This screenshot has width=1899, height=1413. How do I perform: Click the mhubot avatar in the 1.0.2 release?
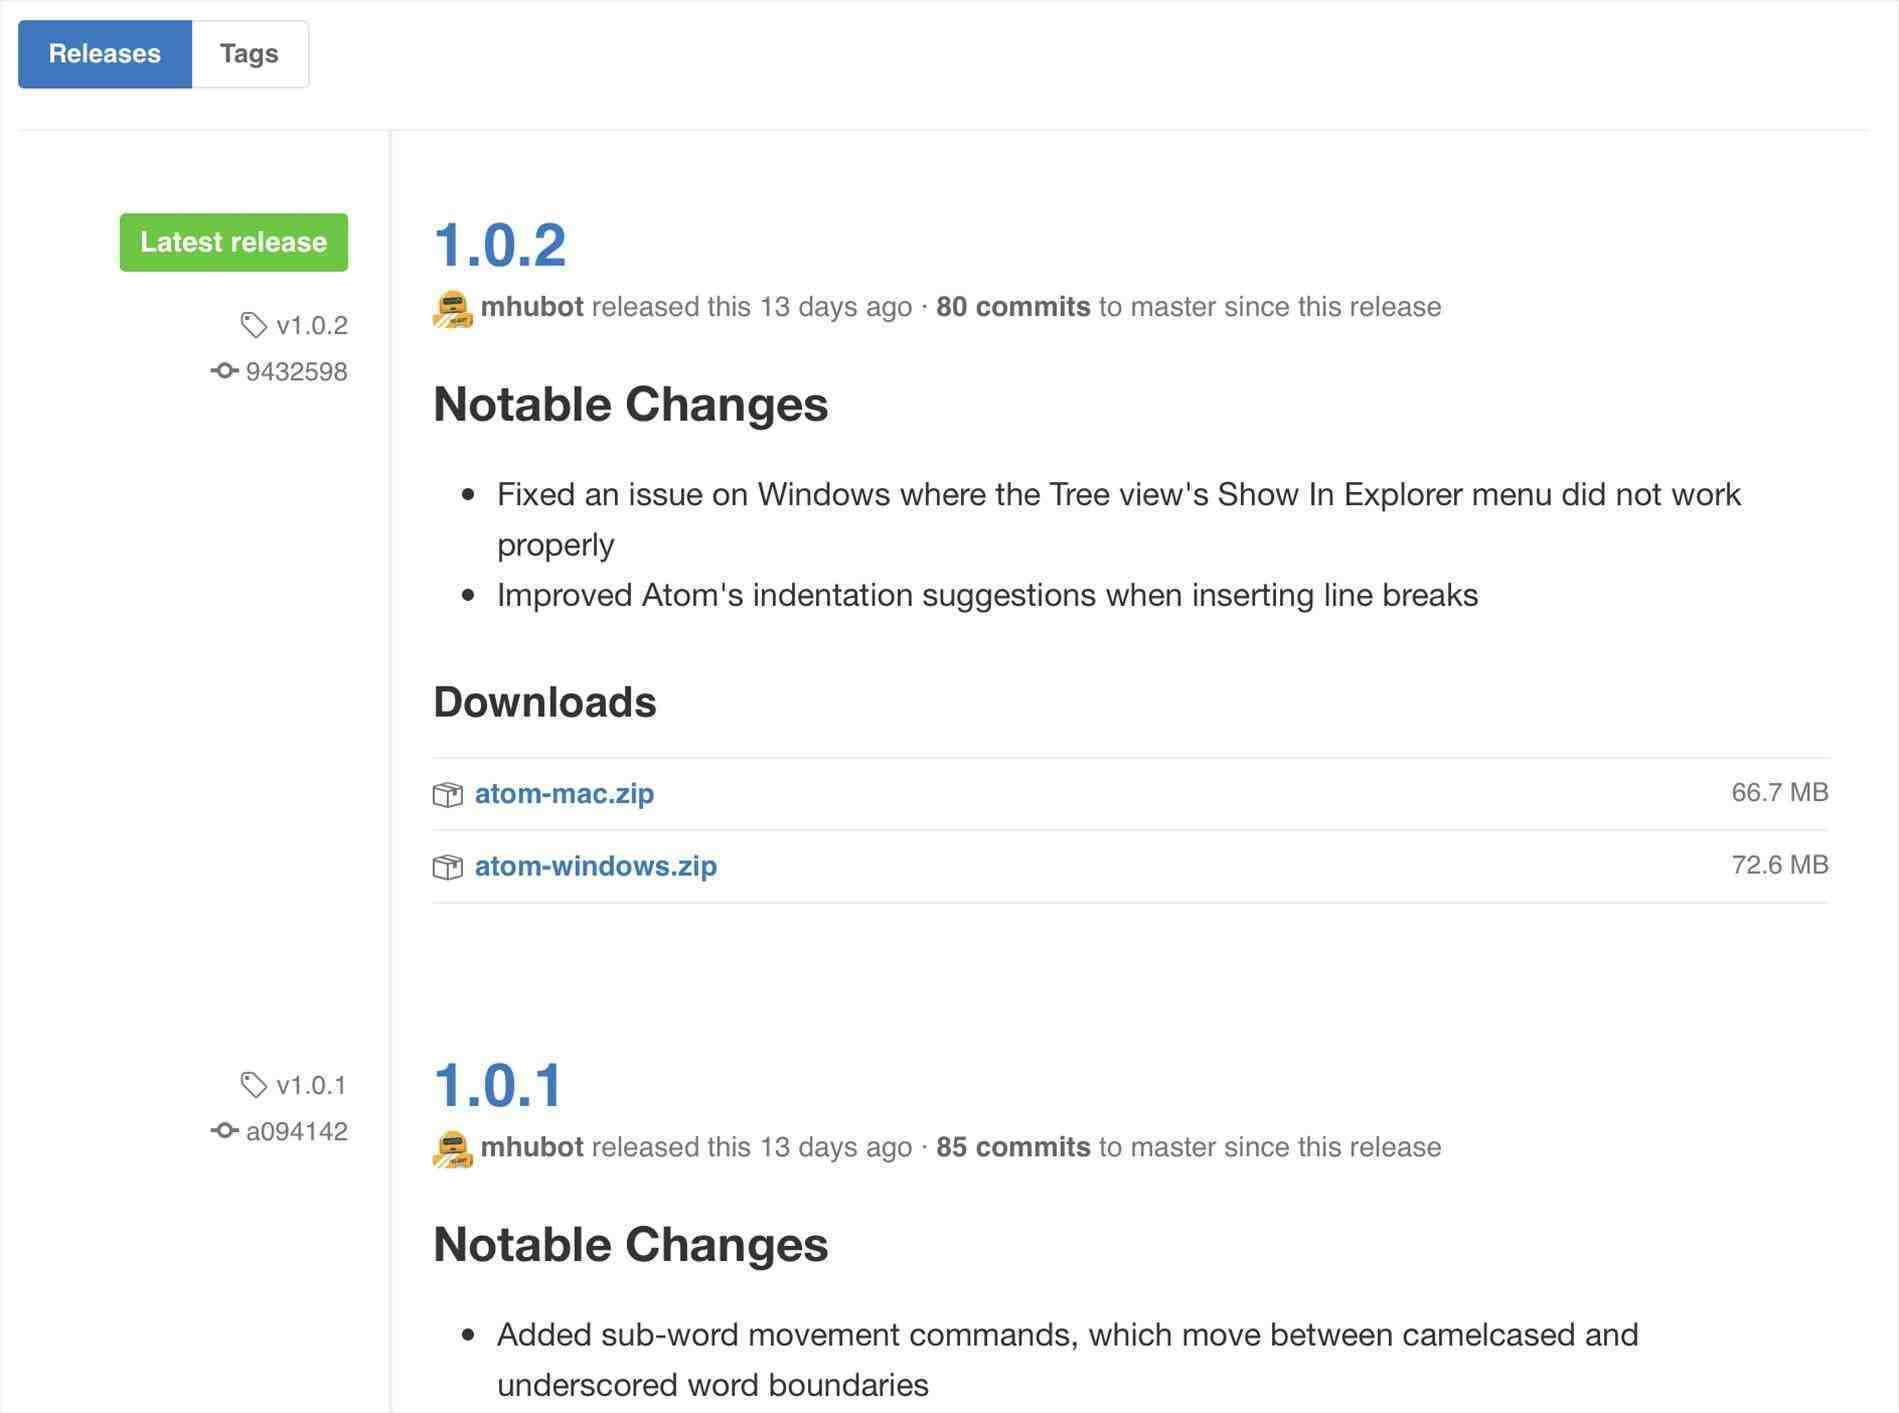pos(452,308)
